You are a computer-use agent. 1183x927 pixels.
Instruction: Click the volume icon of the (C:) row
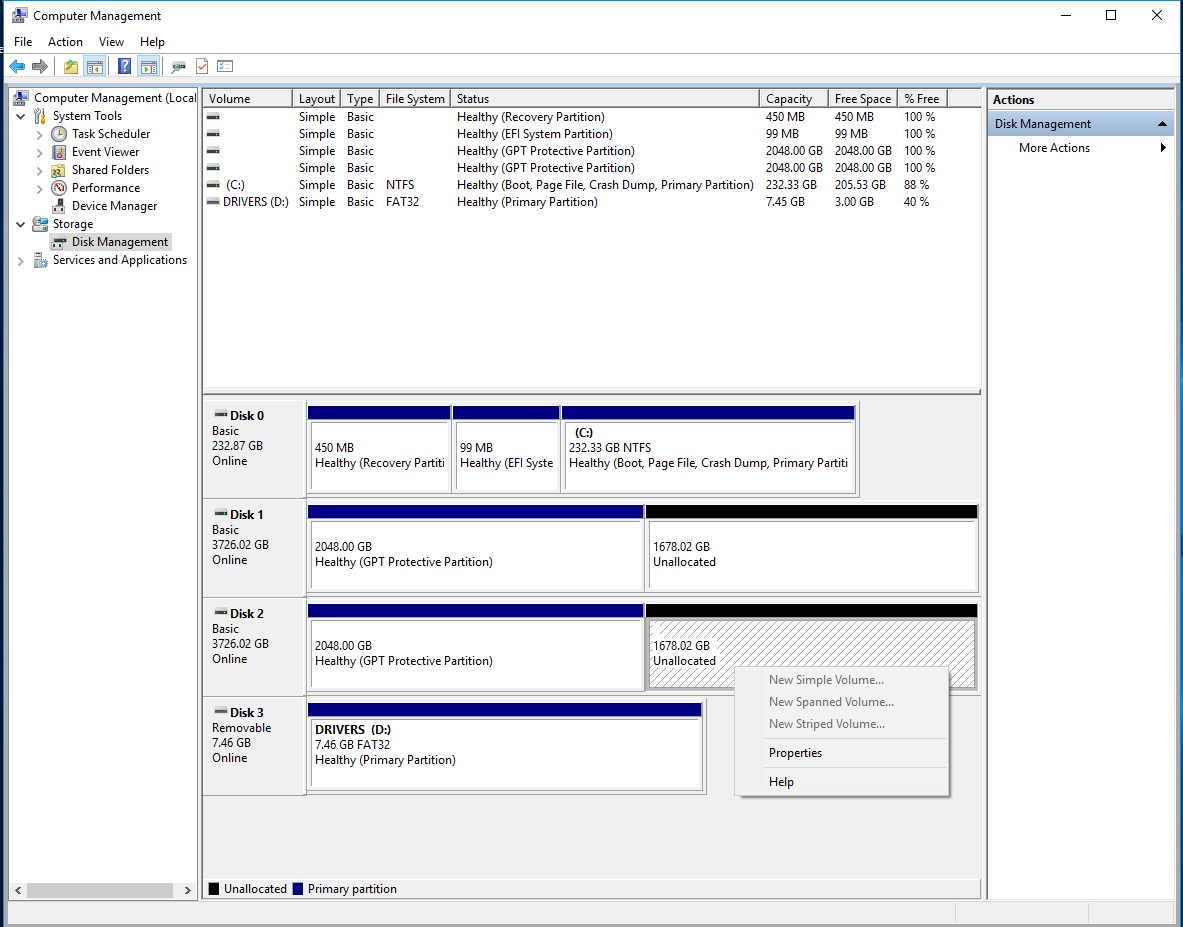coord(214,185)
